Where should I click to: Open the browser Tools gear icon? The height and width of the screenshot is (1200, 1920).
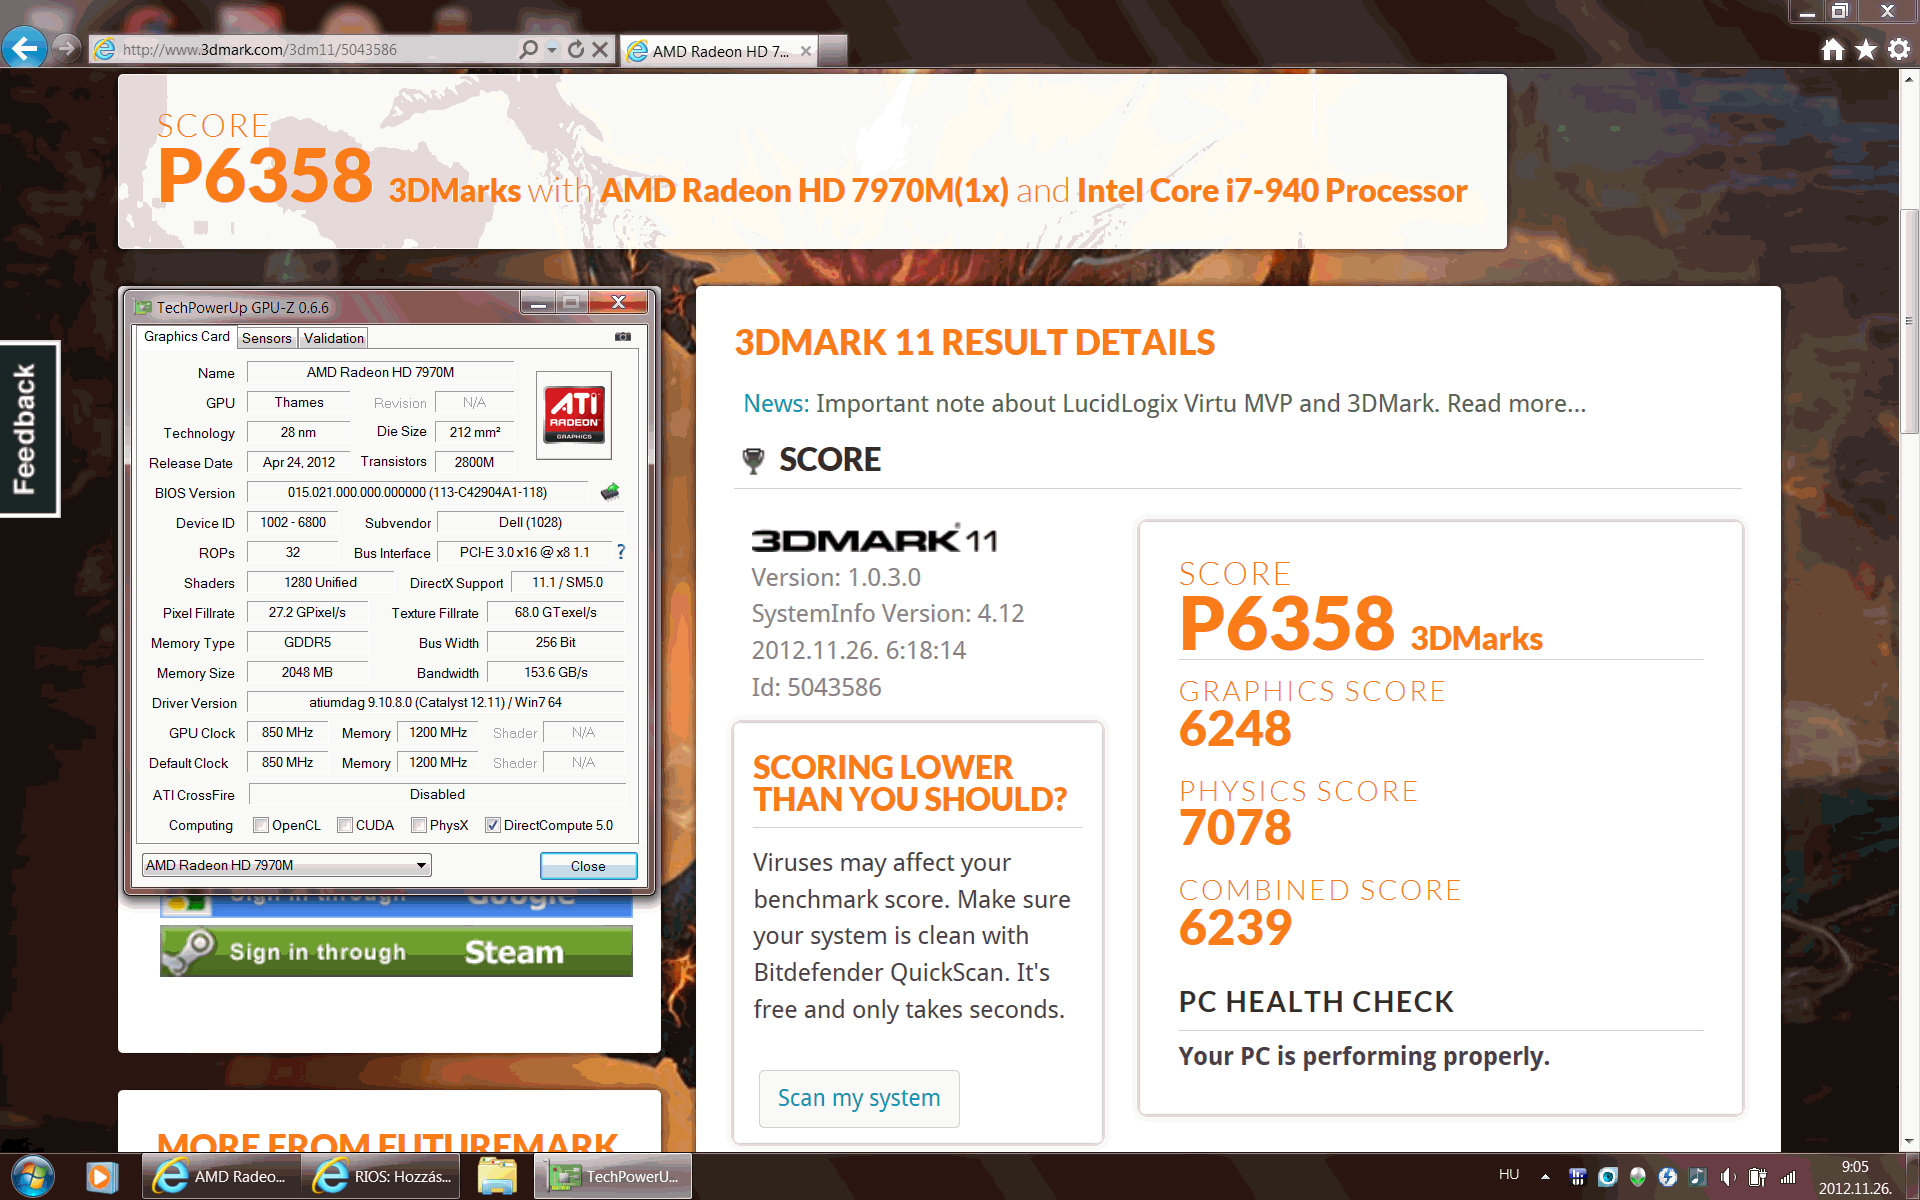[x=1899, y=49]
